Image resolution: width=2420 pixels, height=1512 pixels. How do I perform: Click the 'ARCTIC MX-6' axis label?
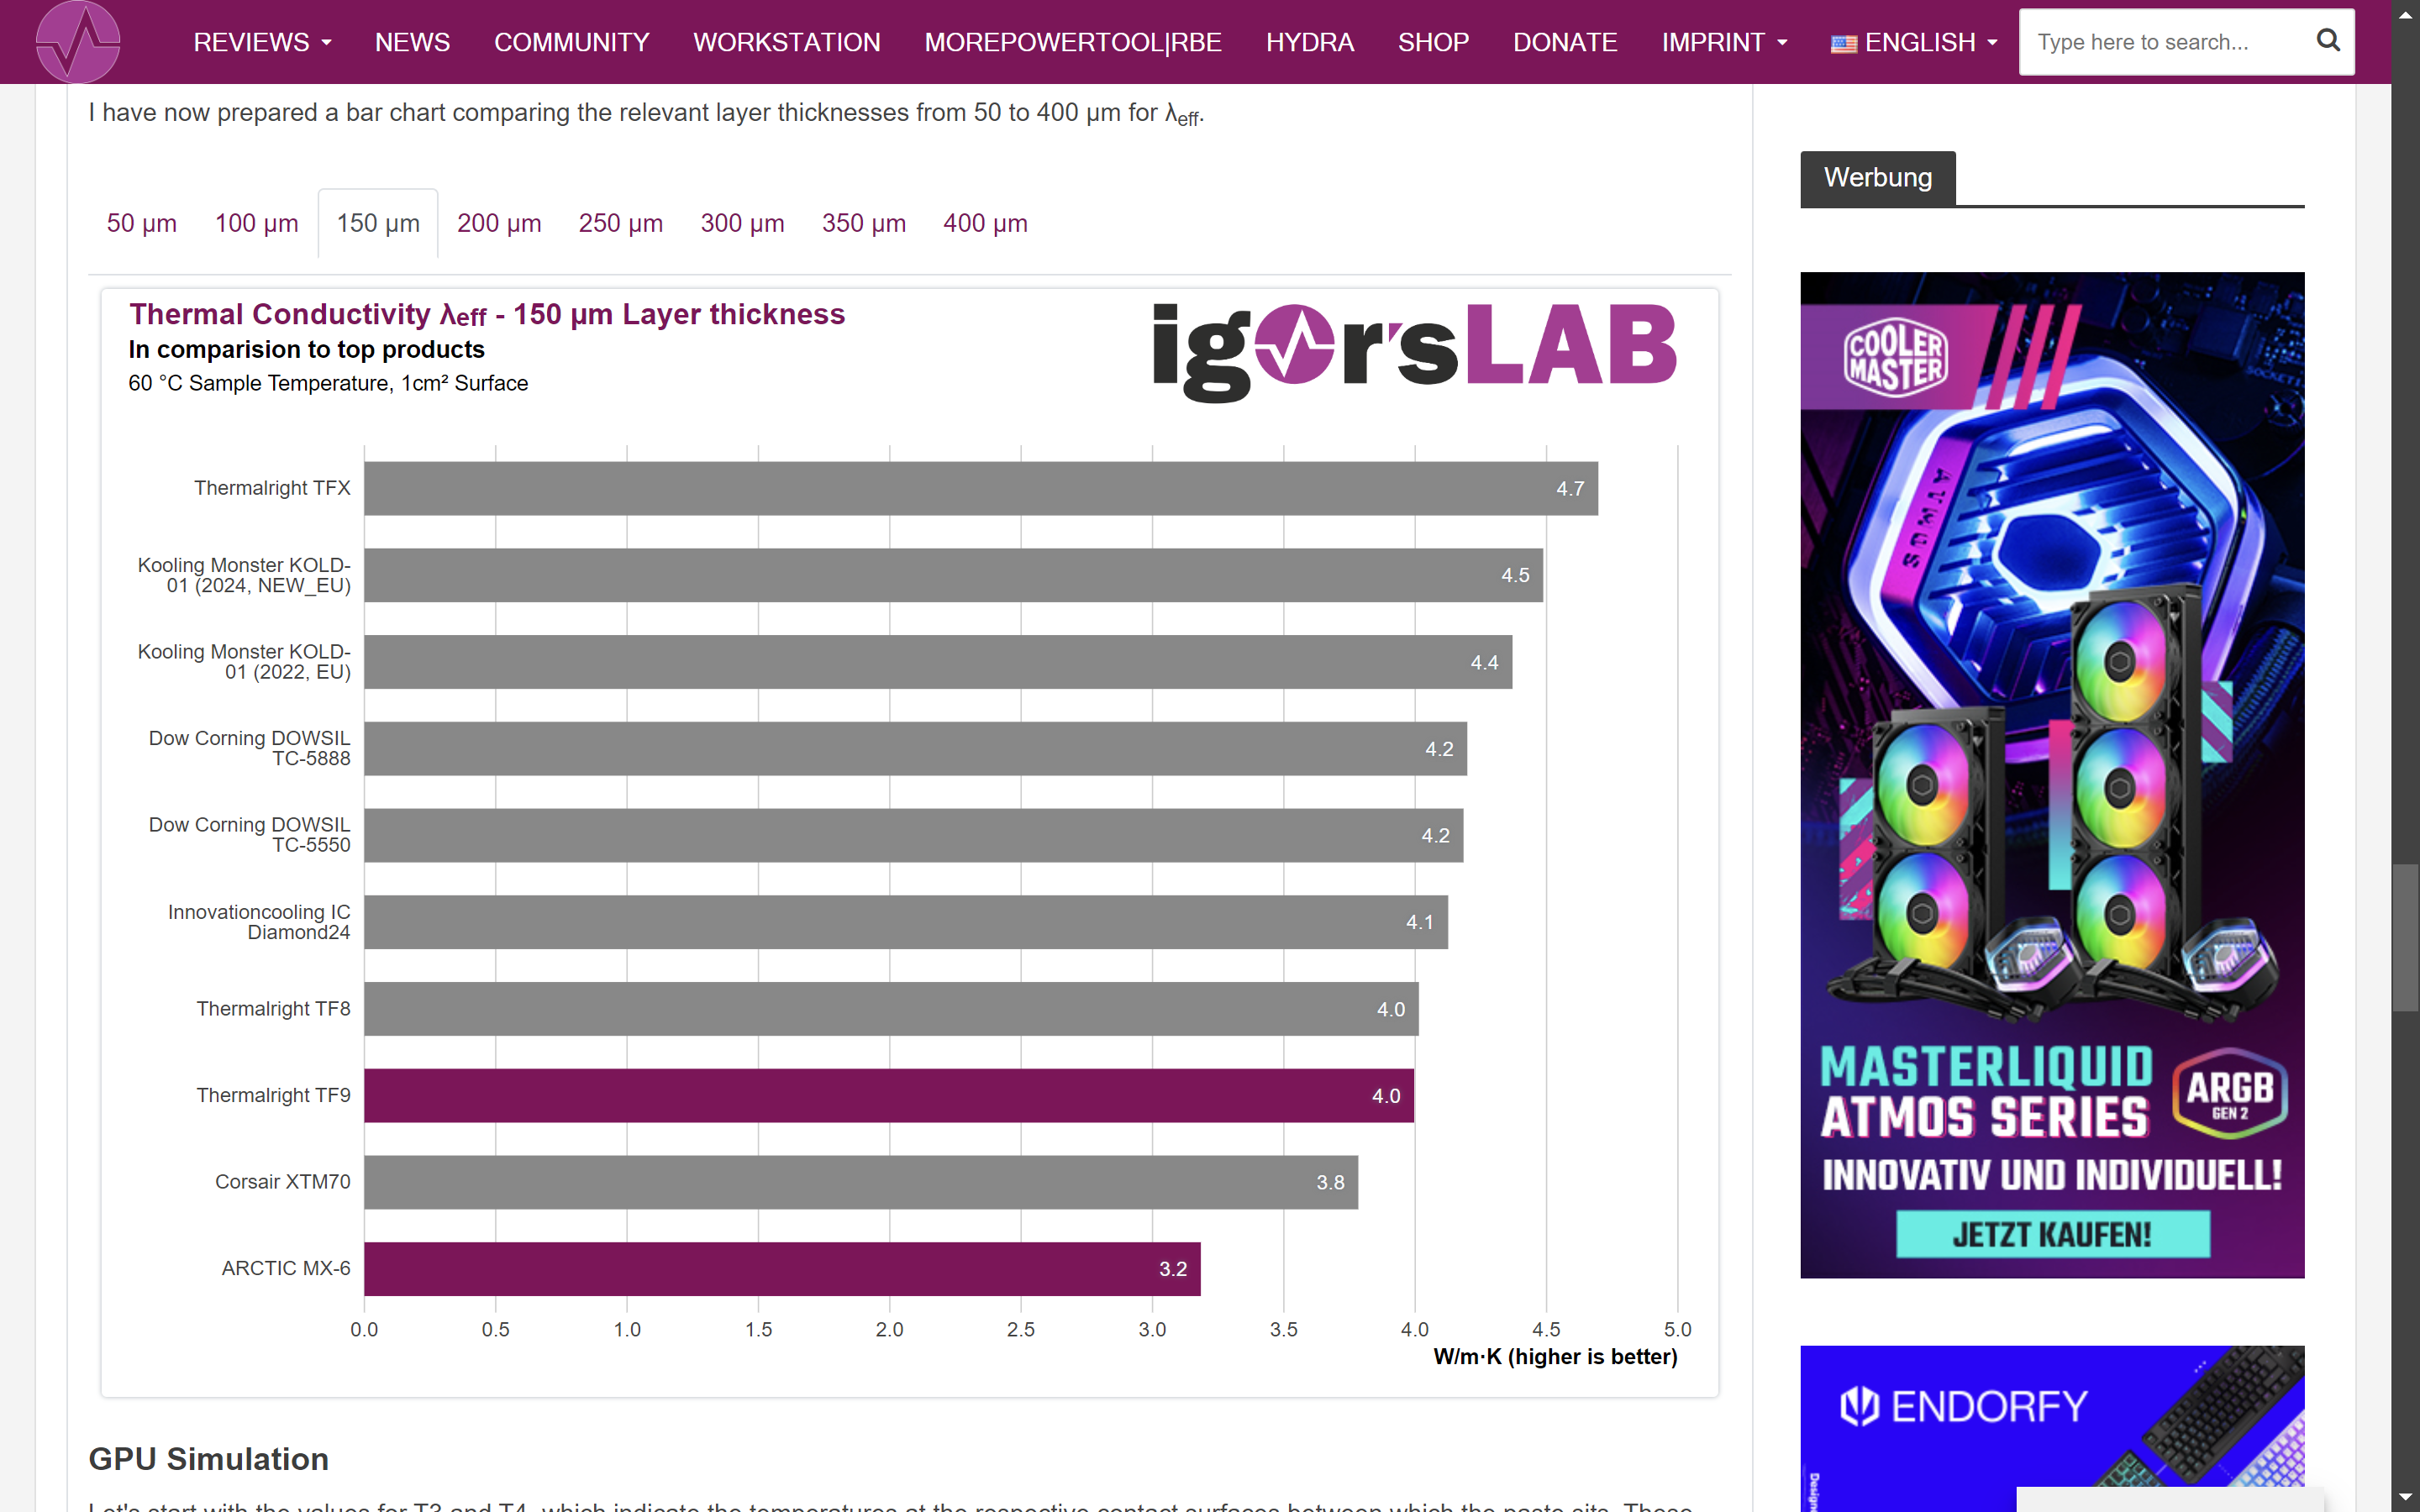click(x=286, y=1268)
